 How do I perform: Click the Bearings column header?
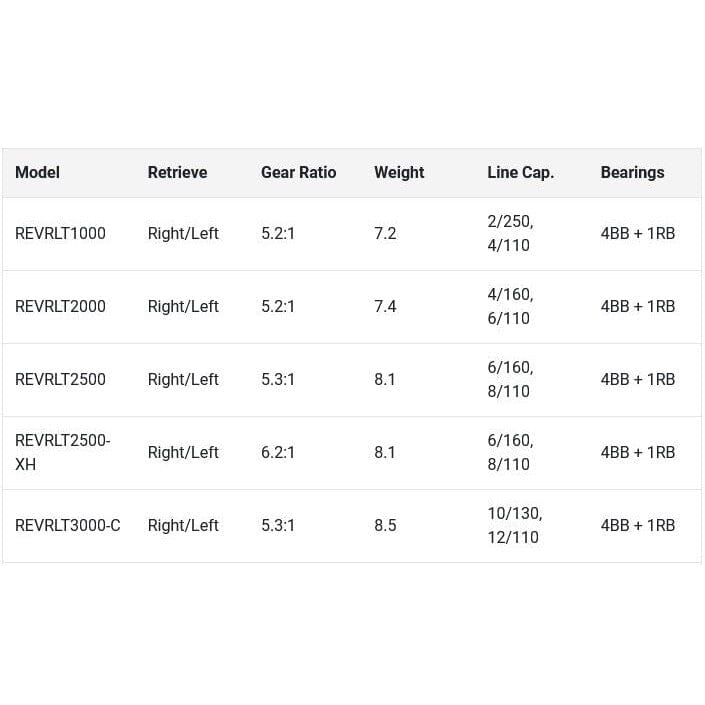click(632, 172)
